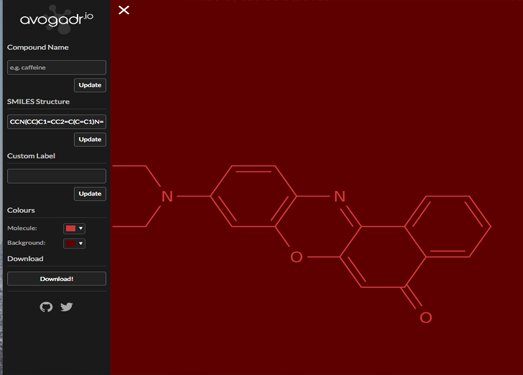This screenshot has width=523, height=375.
Task: Click the dark red Background colour swatch
Action: (x=71, y=244)
